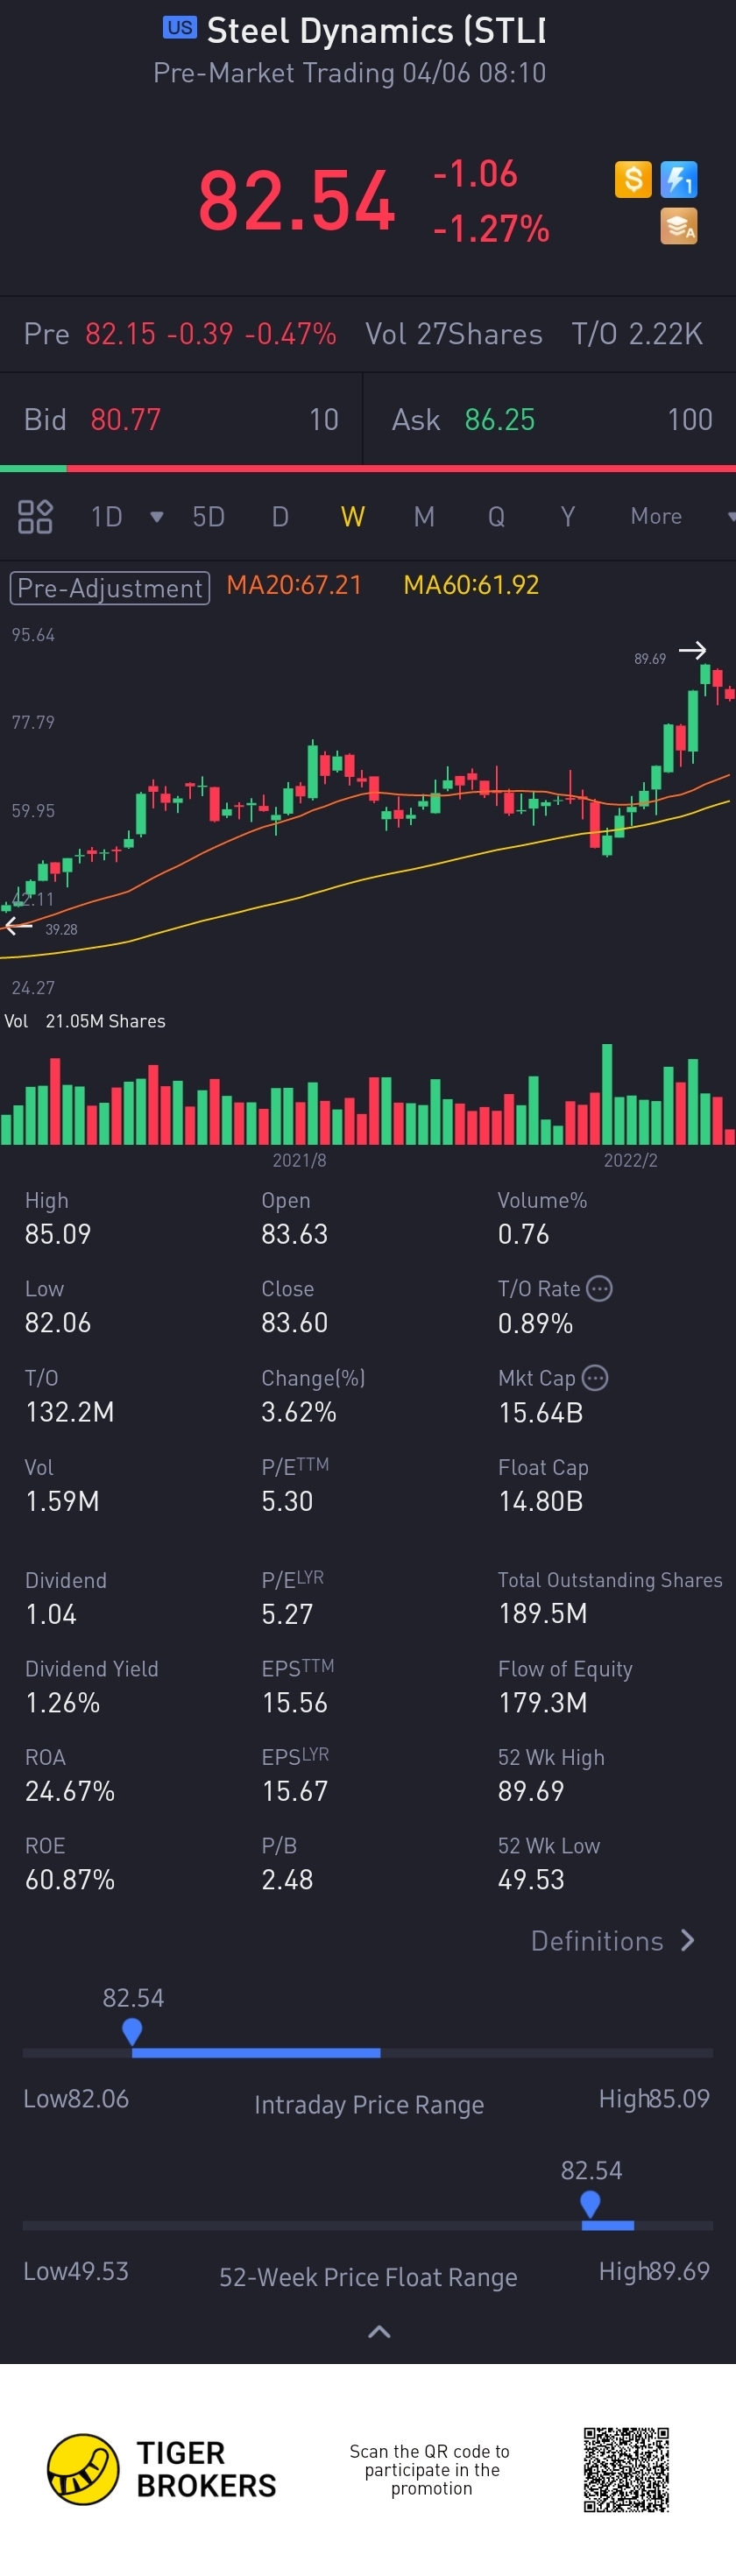
Task: Open the dropdown arrow after More
Action: tap(732, 517)
